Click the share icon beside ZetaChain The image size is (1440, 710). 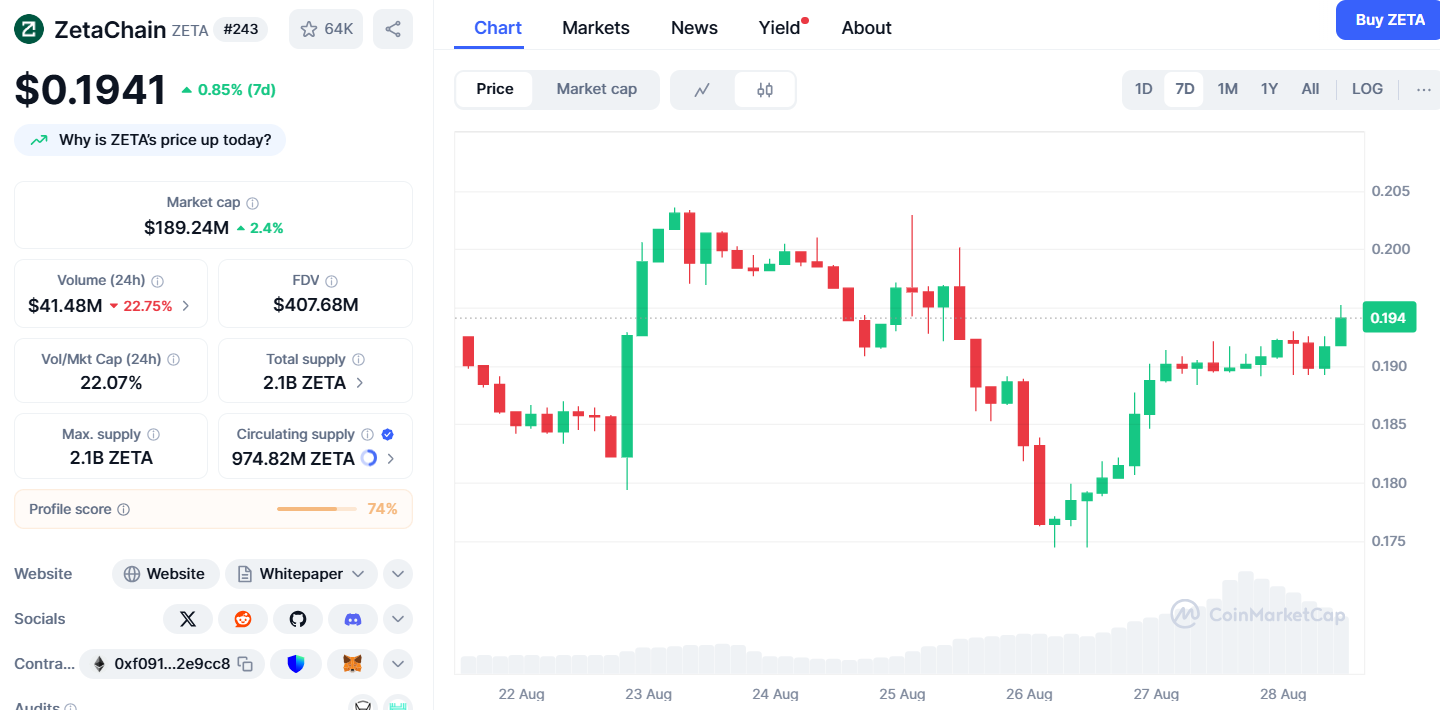click(393, 29)
